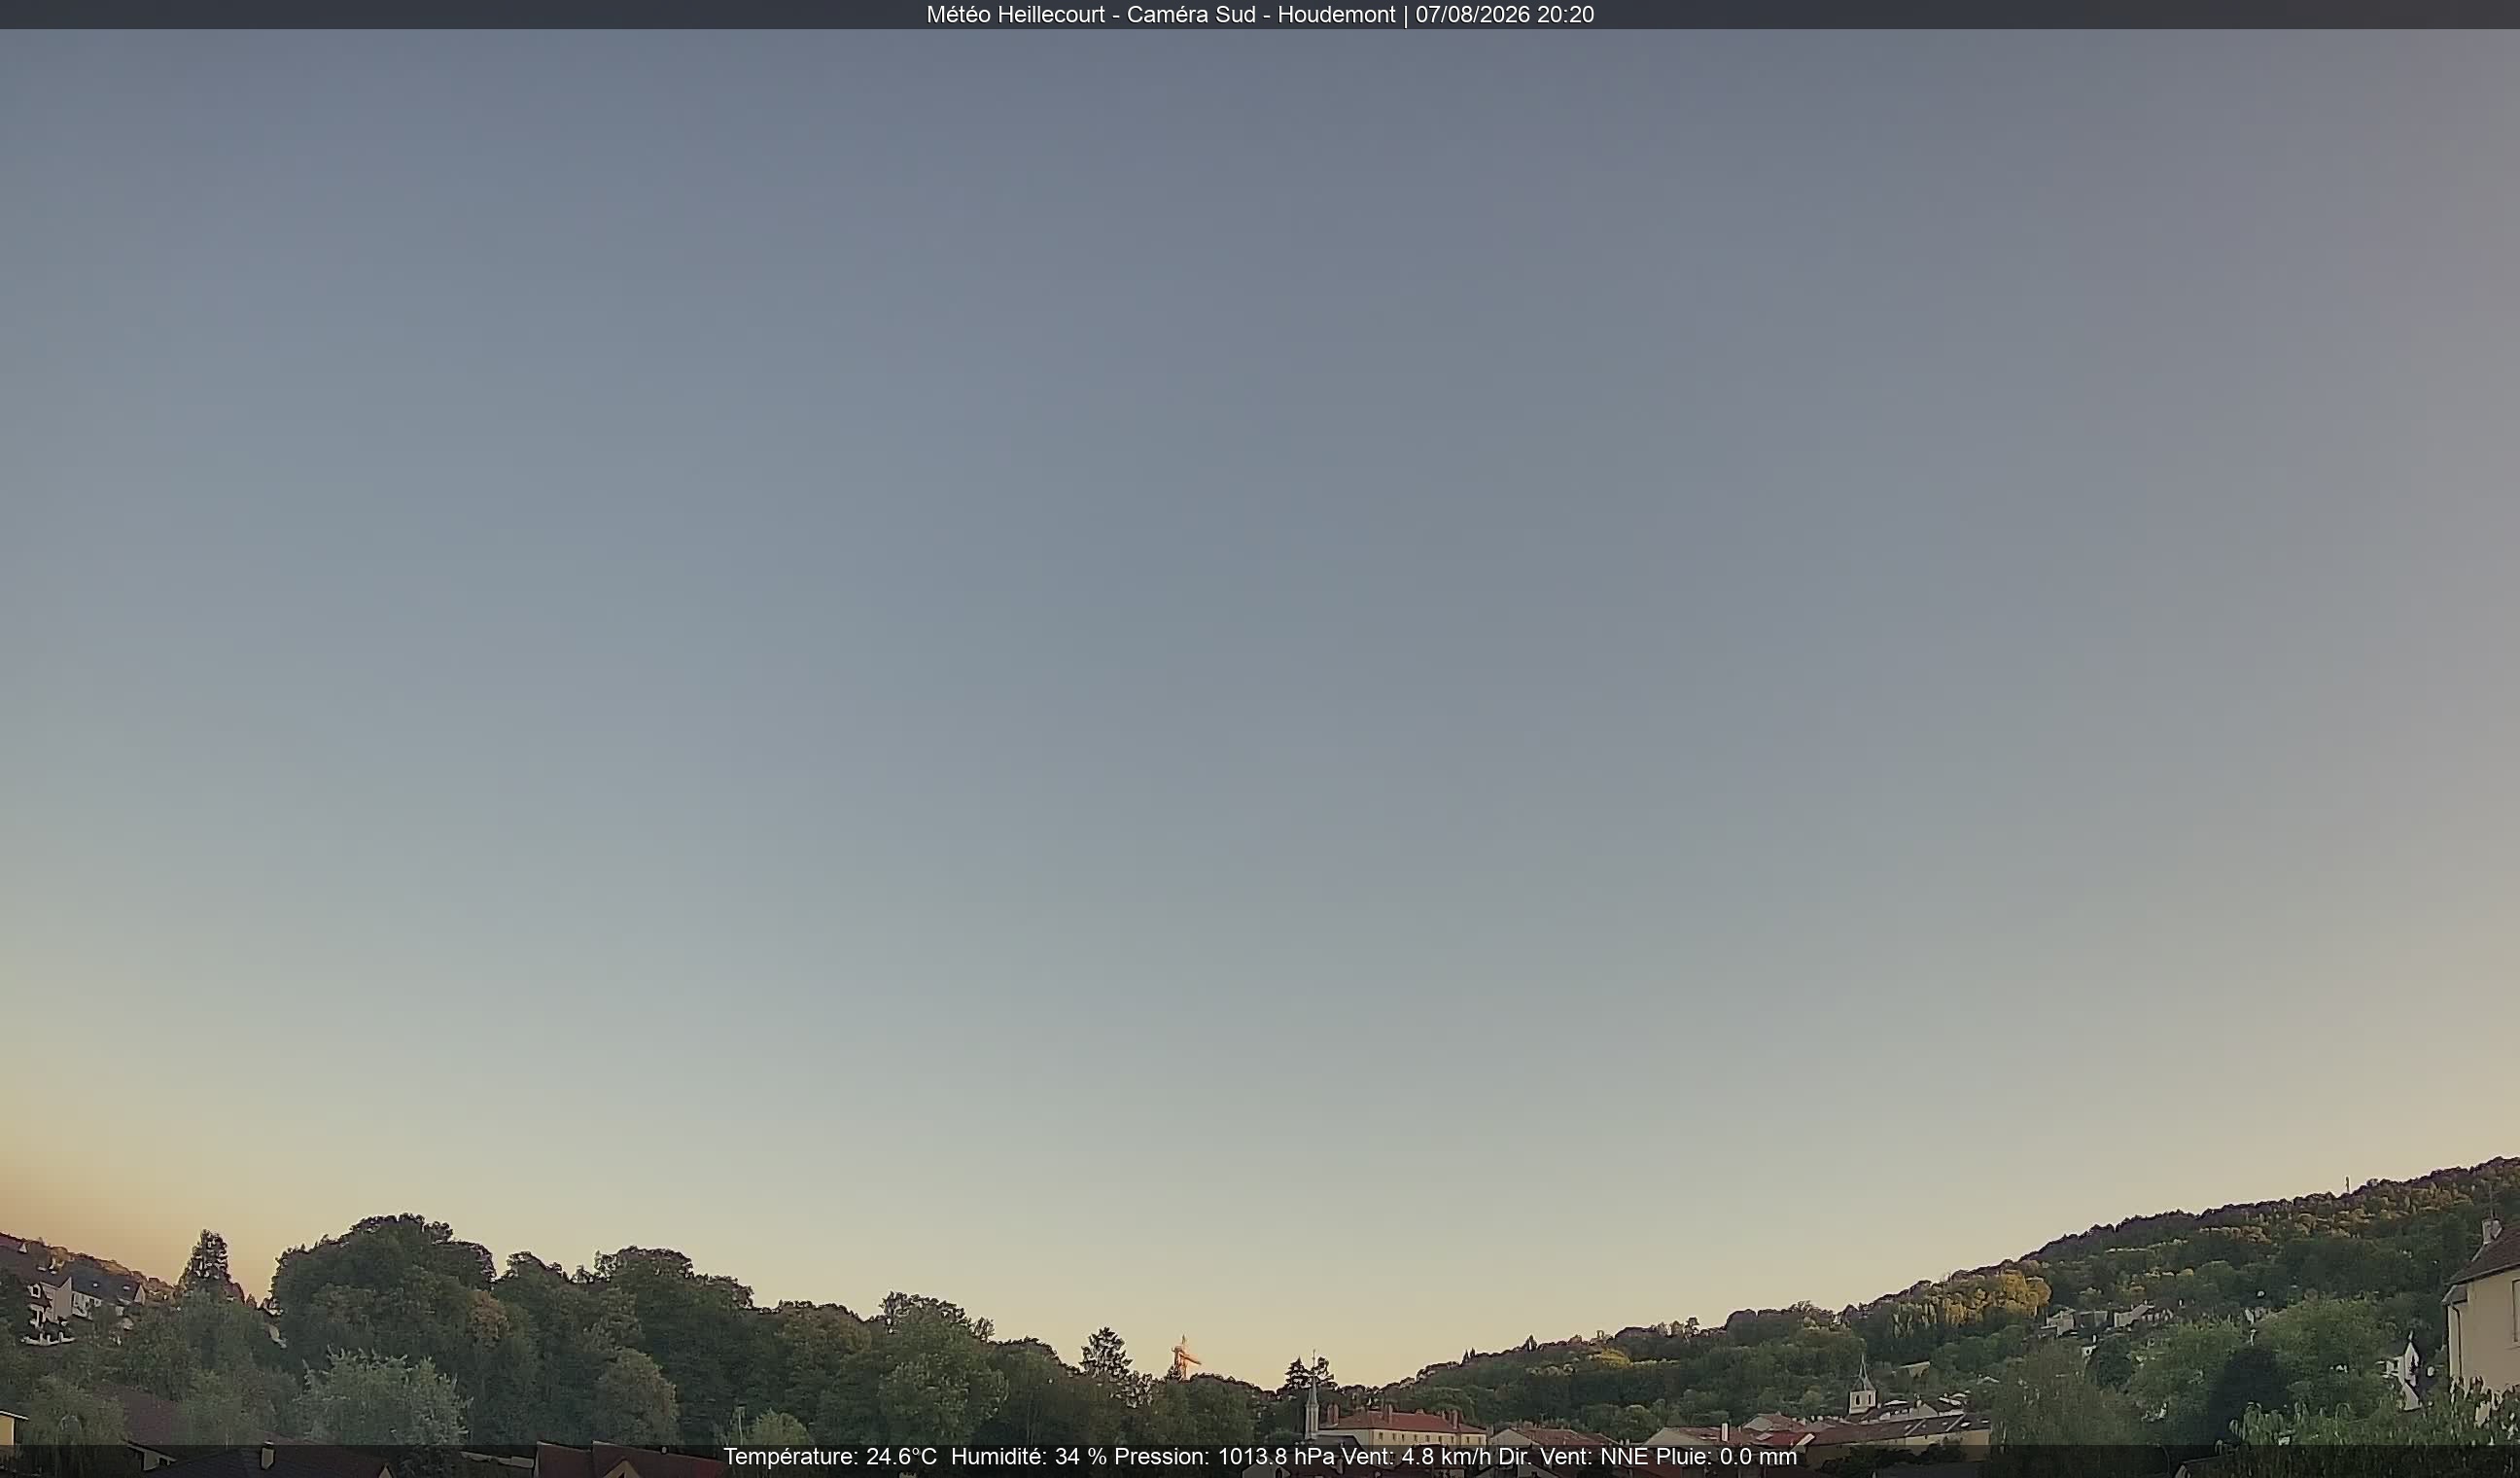Select the "Pluie: 0.0 mm" reading
The width and height of the screenshot is (2520, 1478).
coord(1726,1457)
